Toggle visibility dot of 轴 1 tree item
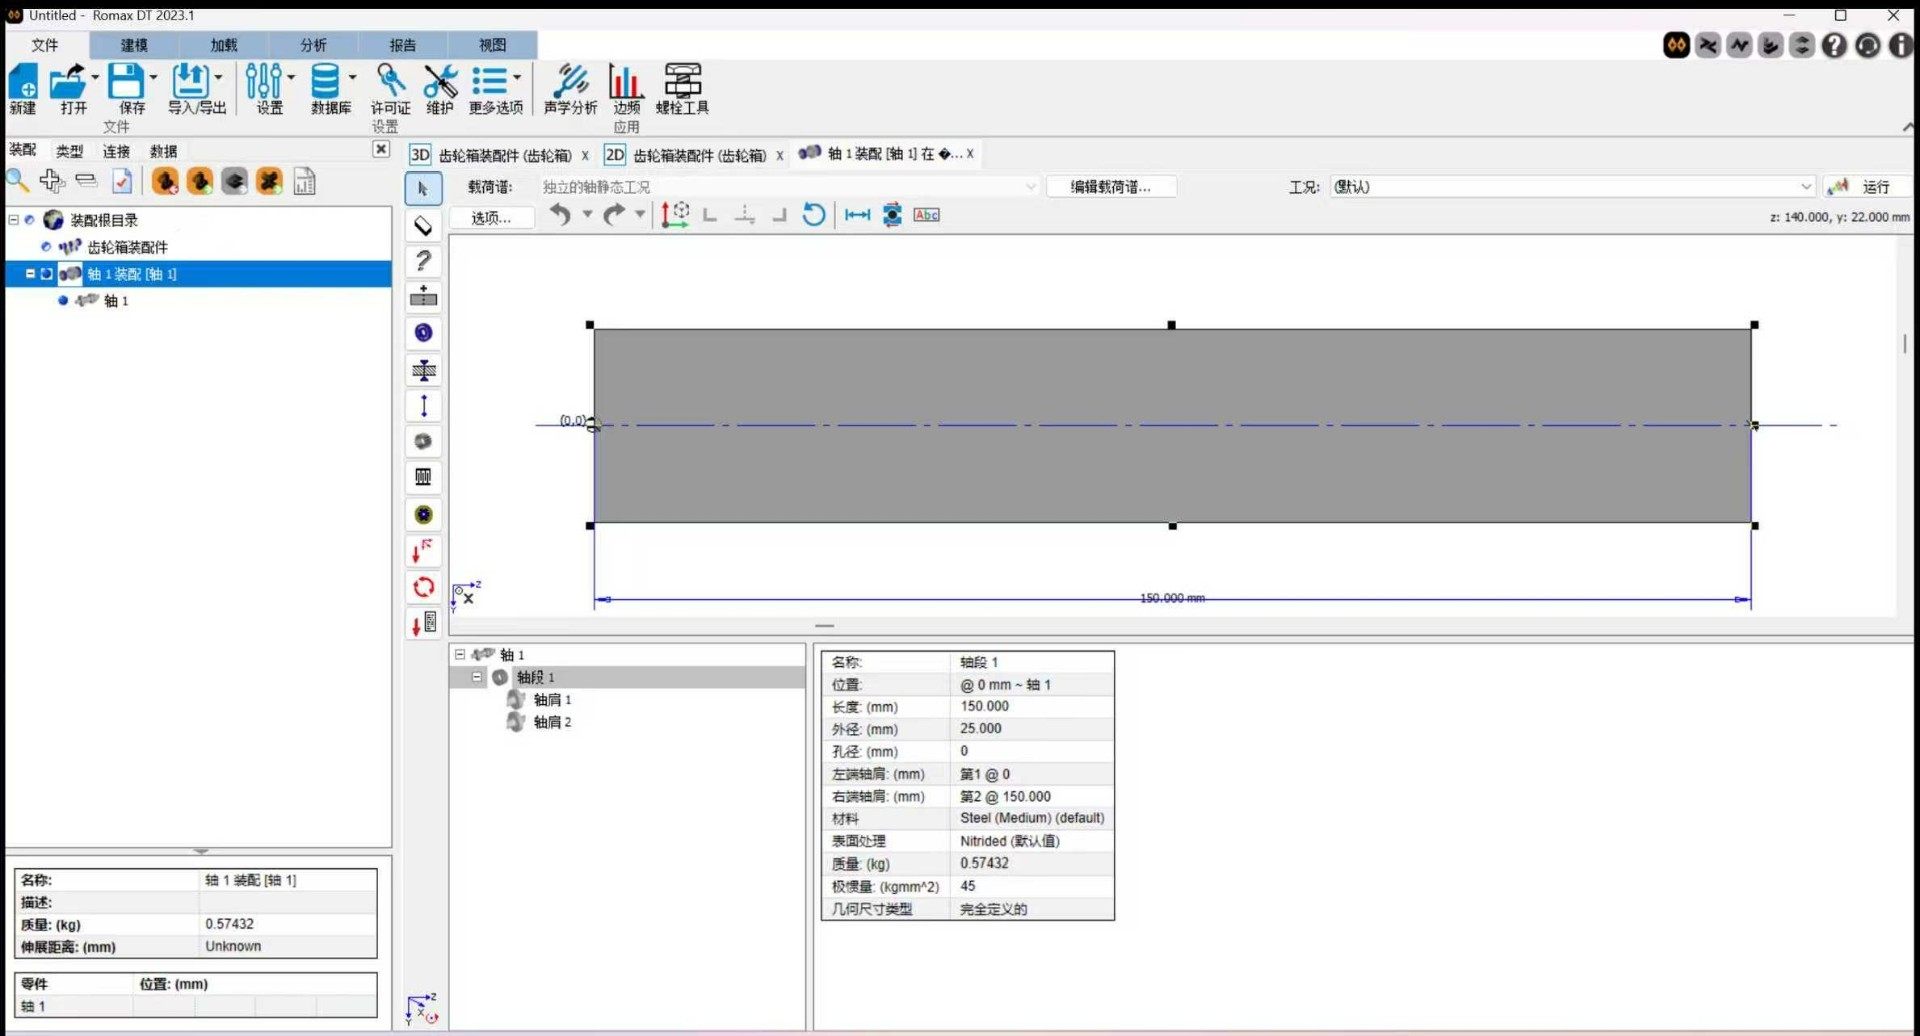 coord(63,301)
